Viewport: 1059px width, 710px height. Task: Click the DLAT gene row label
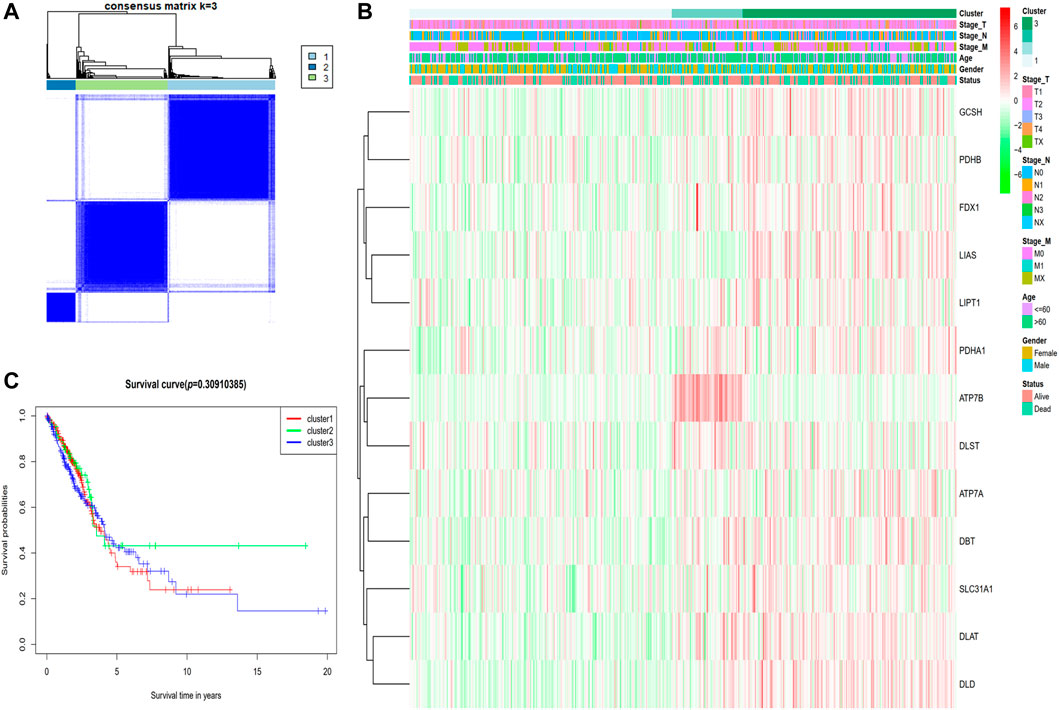click(969, 636)
